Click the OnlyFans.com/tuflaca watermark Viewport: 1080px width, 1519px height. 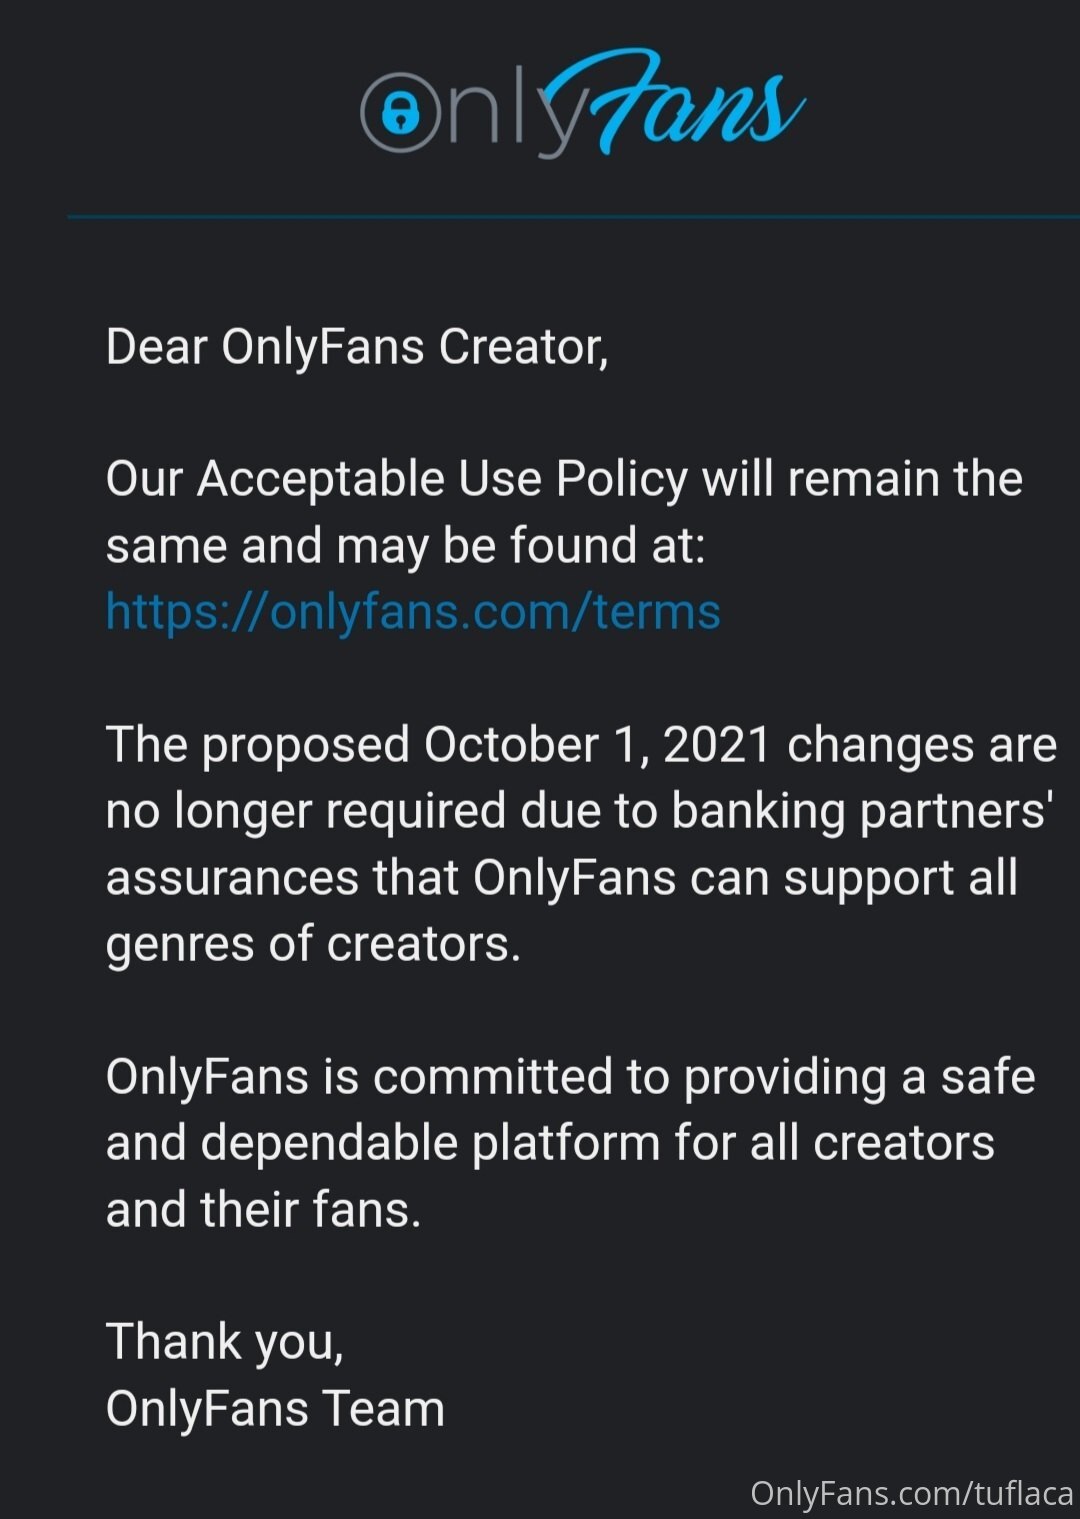point(912,1493)
